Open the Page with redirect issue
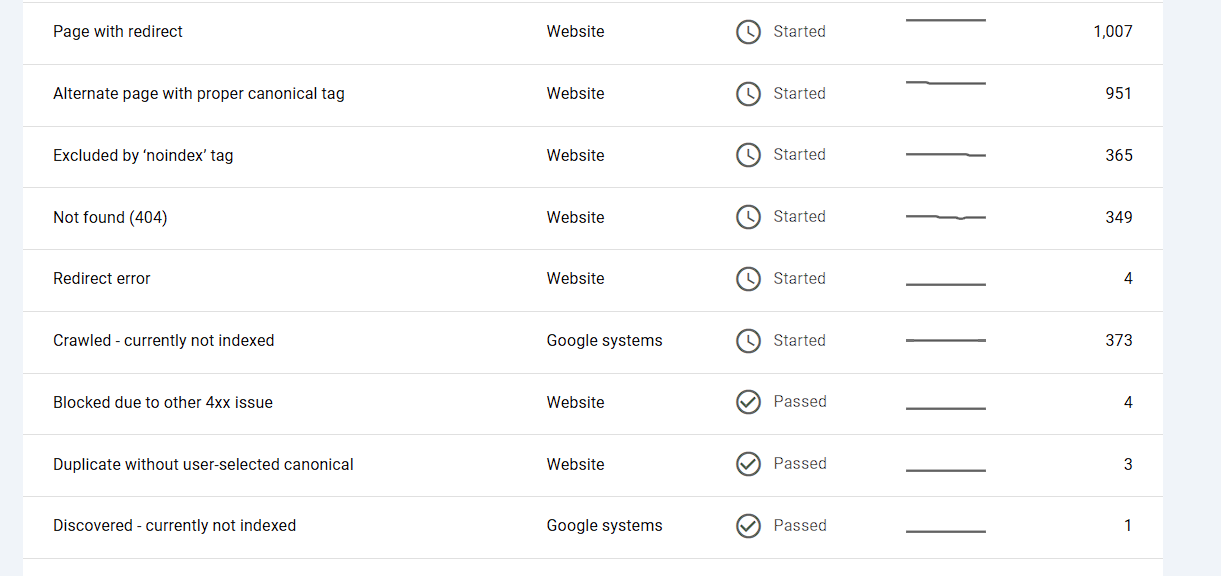The width and height of the screenshot is (1221, 576). (118, 32)
